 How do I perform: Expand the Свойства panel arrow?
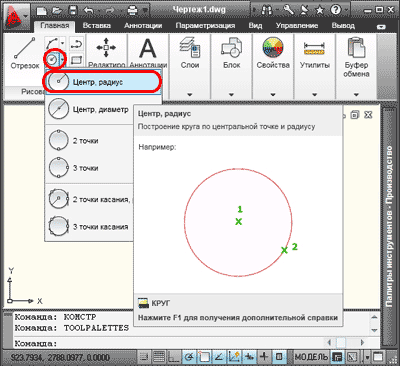273,95
